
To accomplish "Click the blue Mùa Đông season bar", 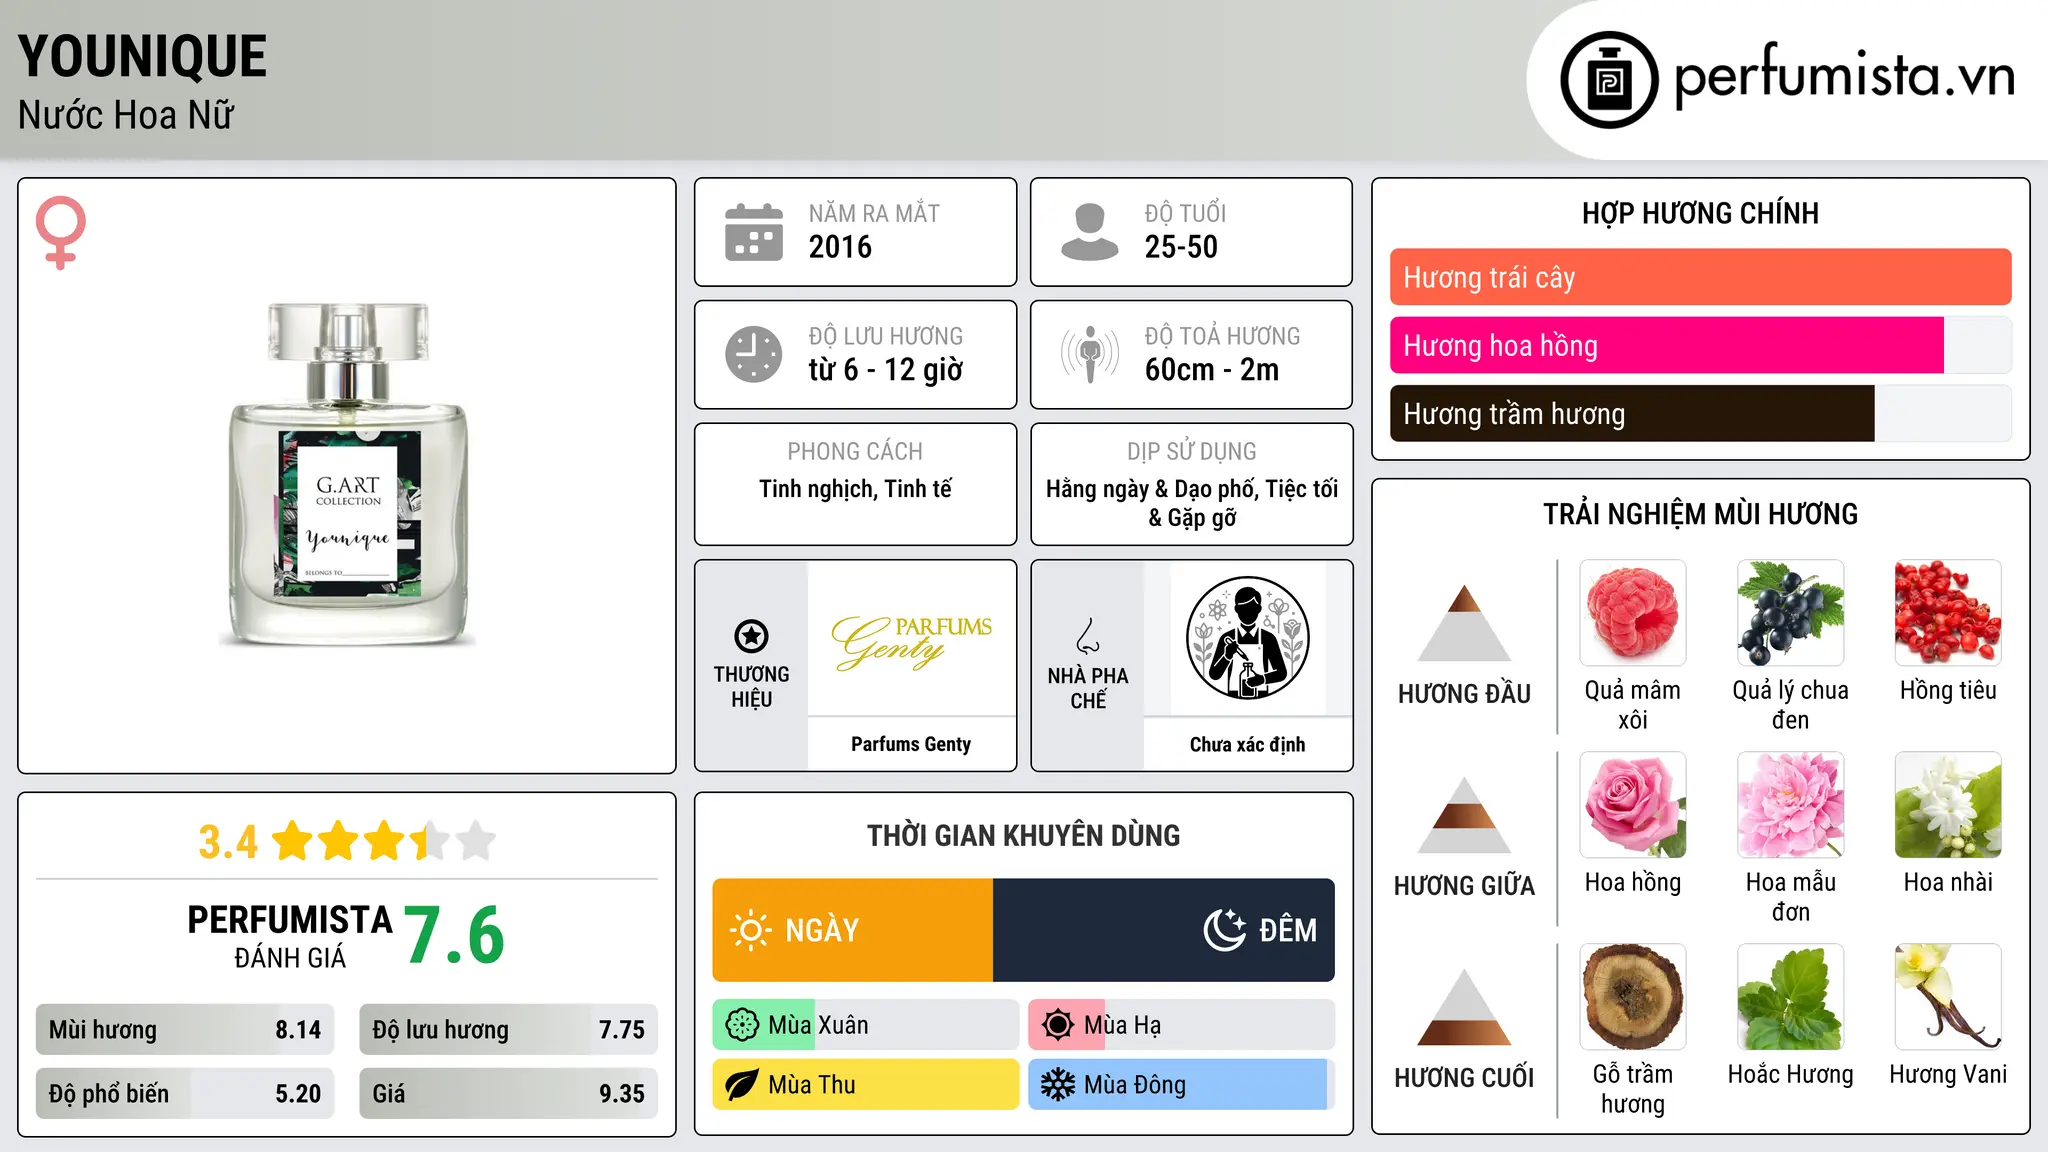I will [1178, 1085].
